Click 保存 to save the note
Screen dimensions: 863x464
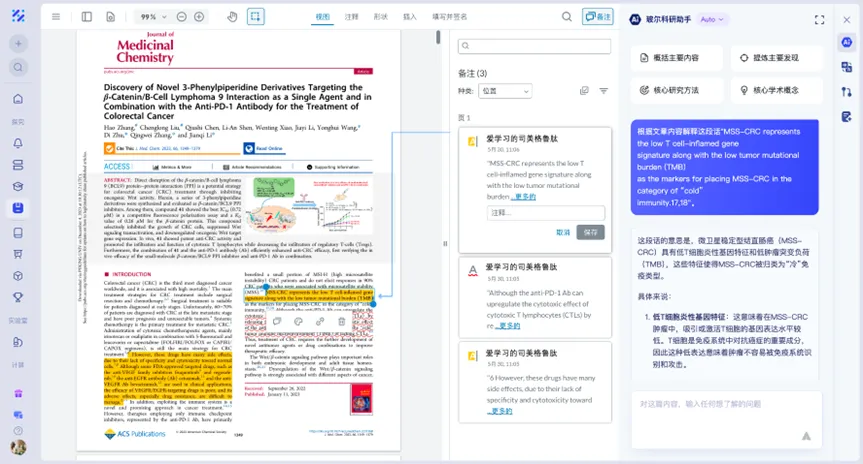tap(591, 232)
